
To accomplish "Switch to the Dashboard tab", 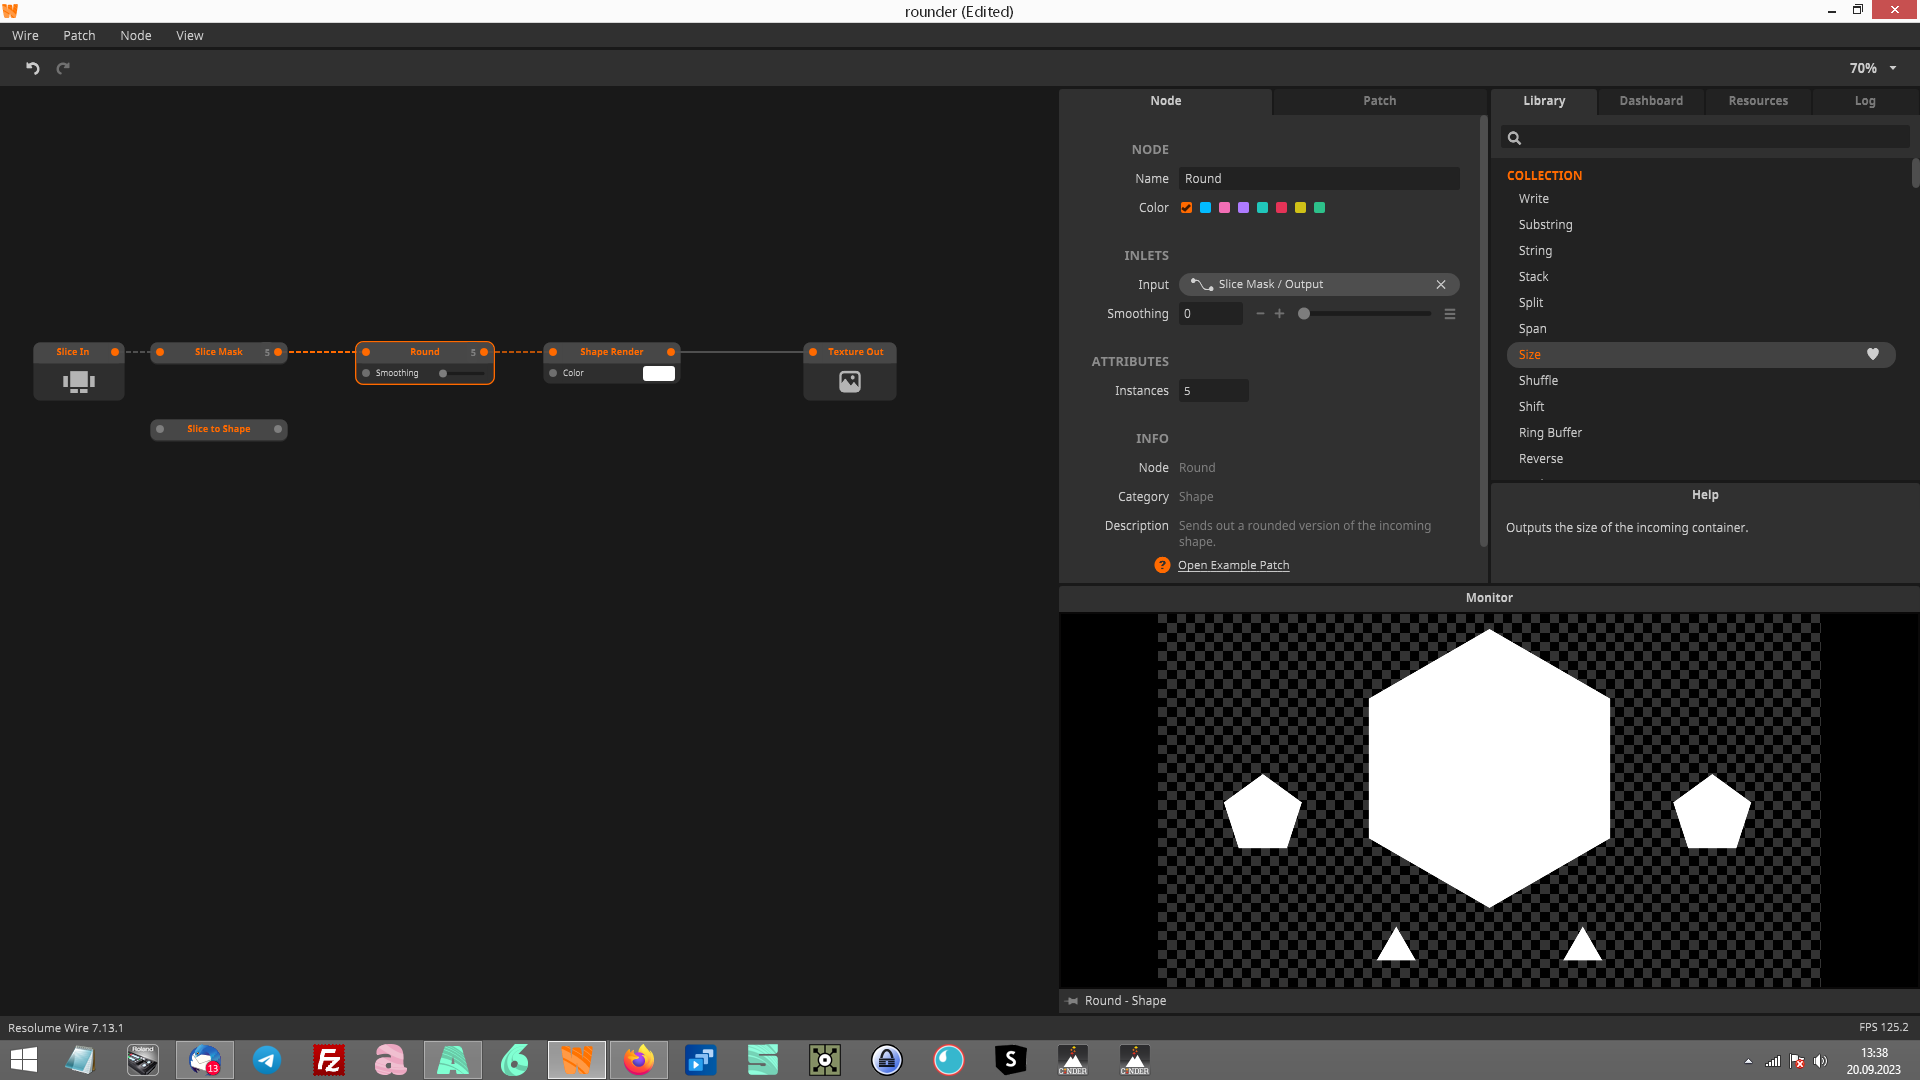I will [x=1650, y=101].
